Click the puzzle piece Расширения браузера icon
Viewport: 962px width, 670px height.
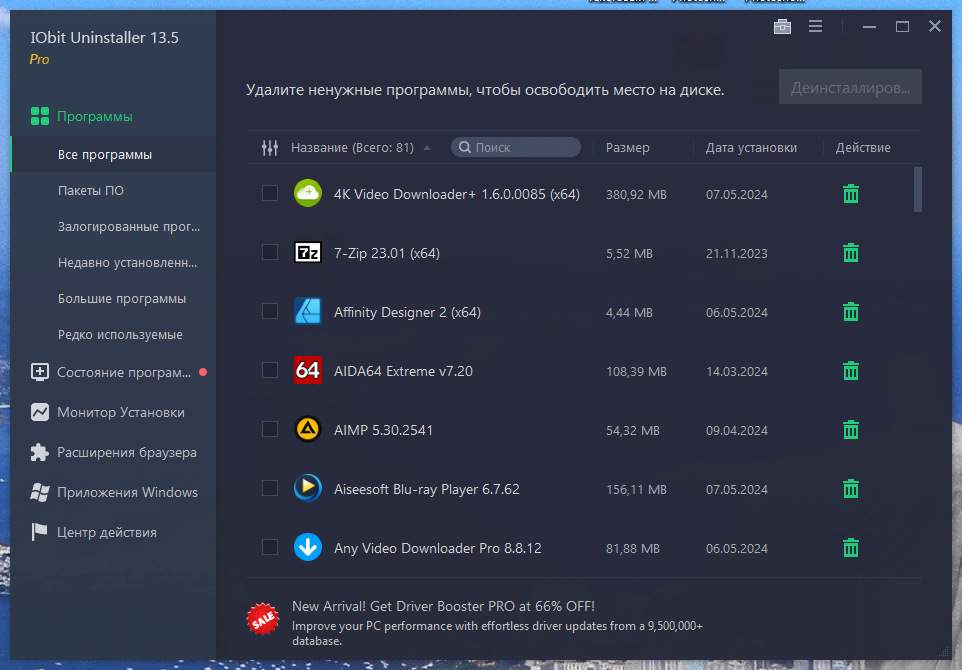click(x=40, y=453)
